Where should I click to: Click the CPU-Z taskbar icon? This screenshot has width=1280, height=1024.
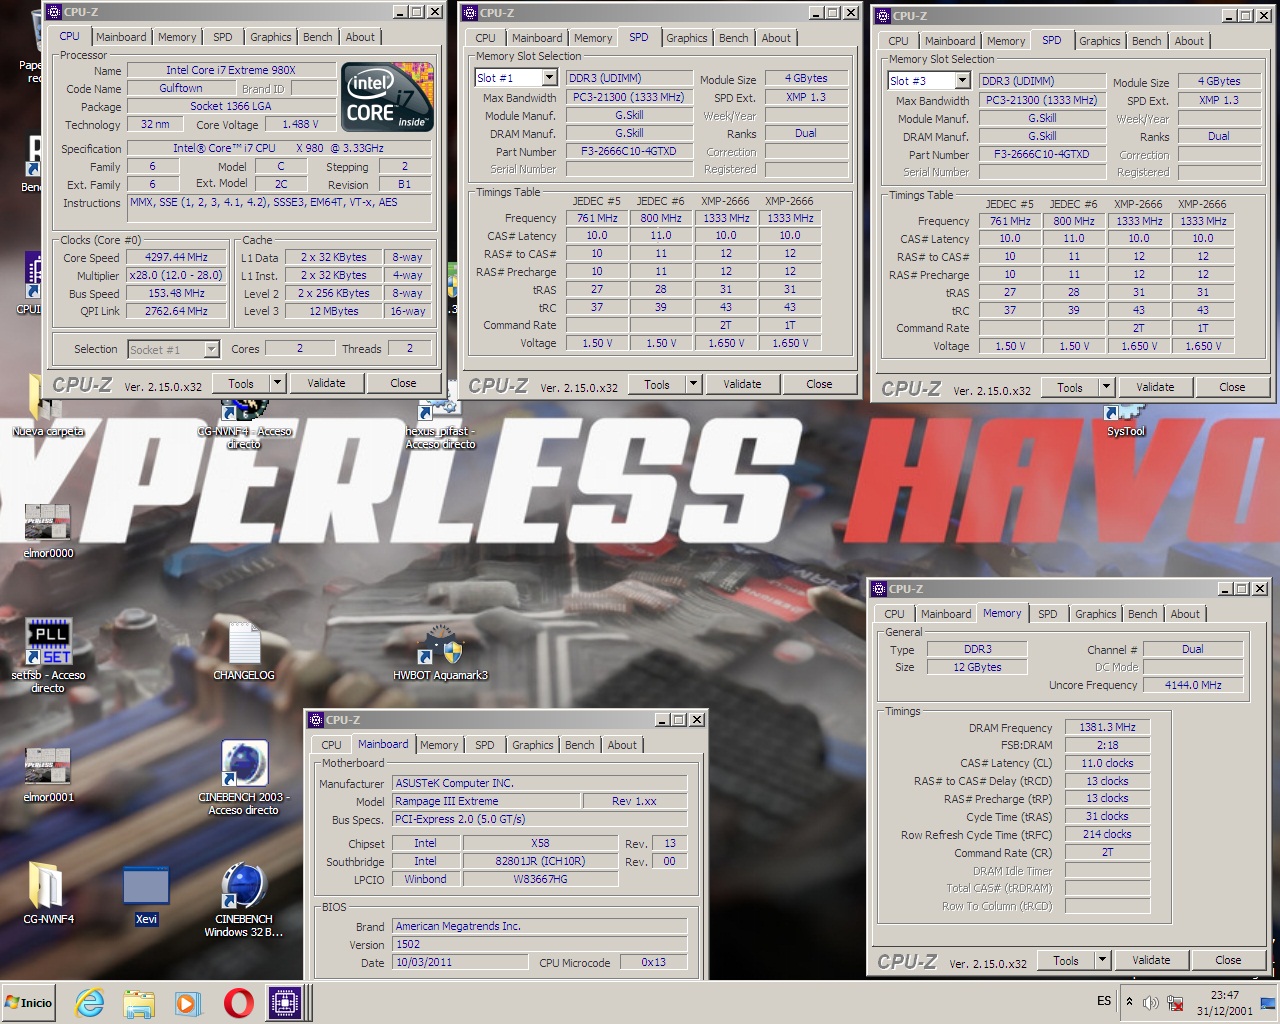[285, 1003]
